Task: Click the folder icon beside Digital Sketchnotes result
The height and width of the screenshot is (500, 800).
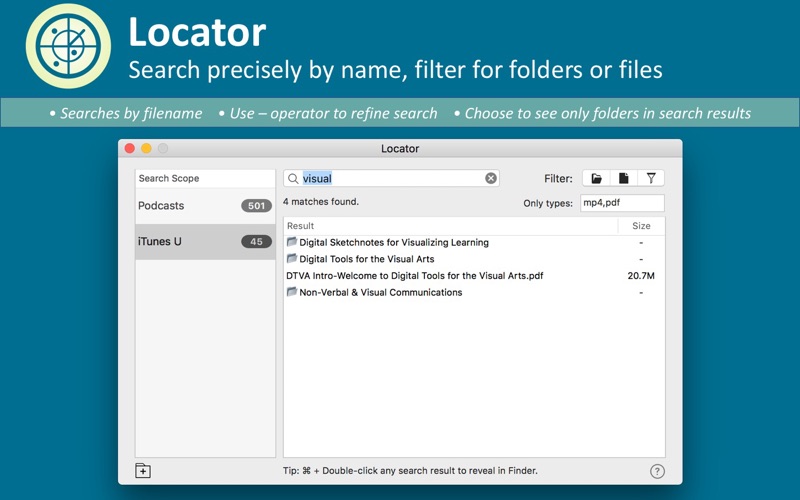Action: (x=292, y=242)
